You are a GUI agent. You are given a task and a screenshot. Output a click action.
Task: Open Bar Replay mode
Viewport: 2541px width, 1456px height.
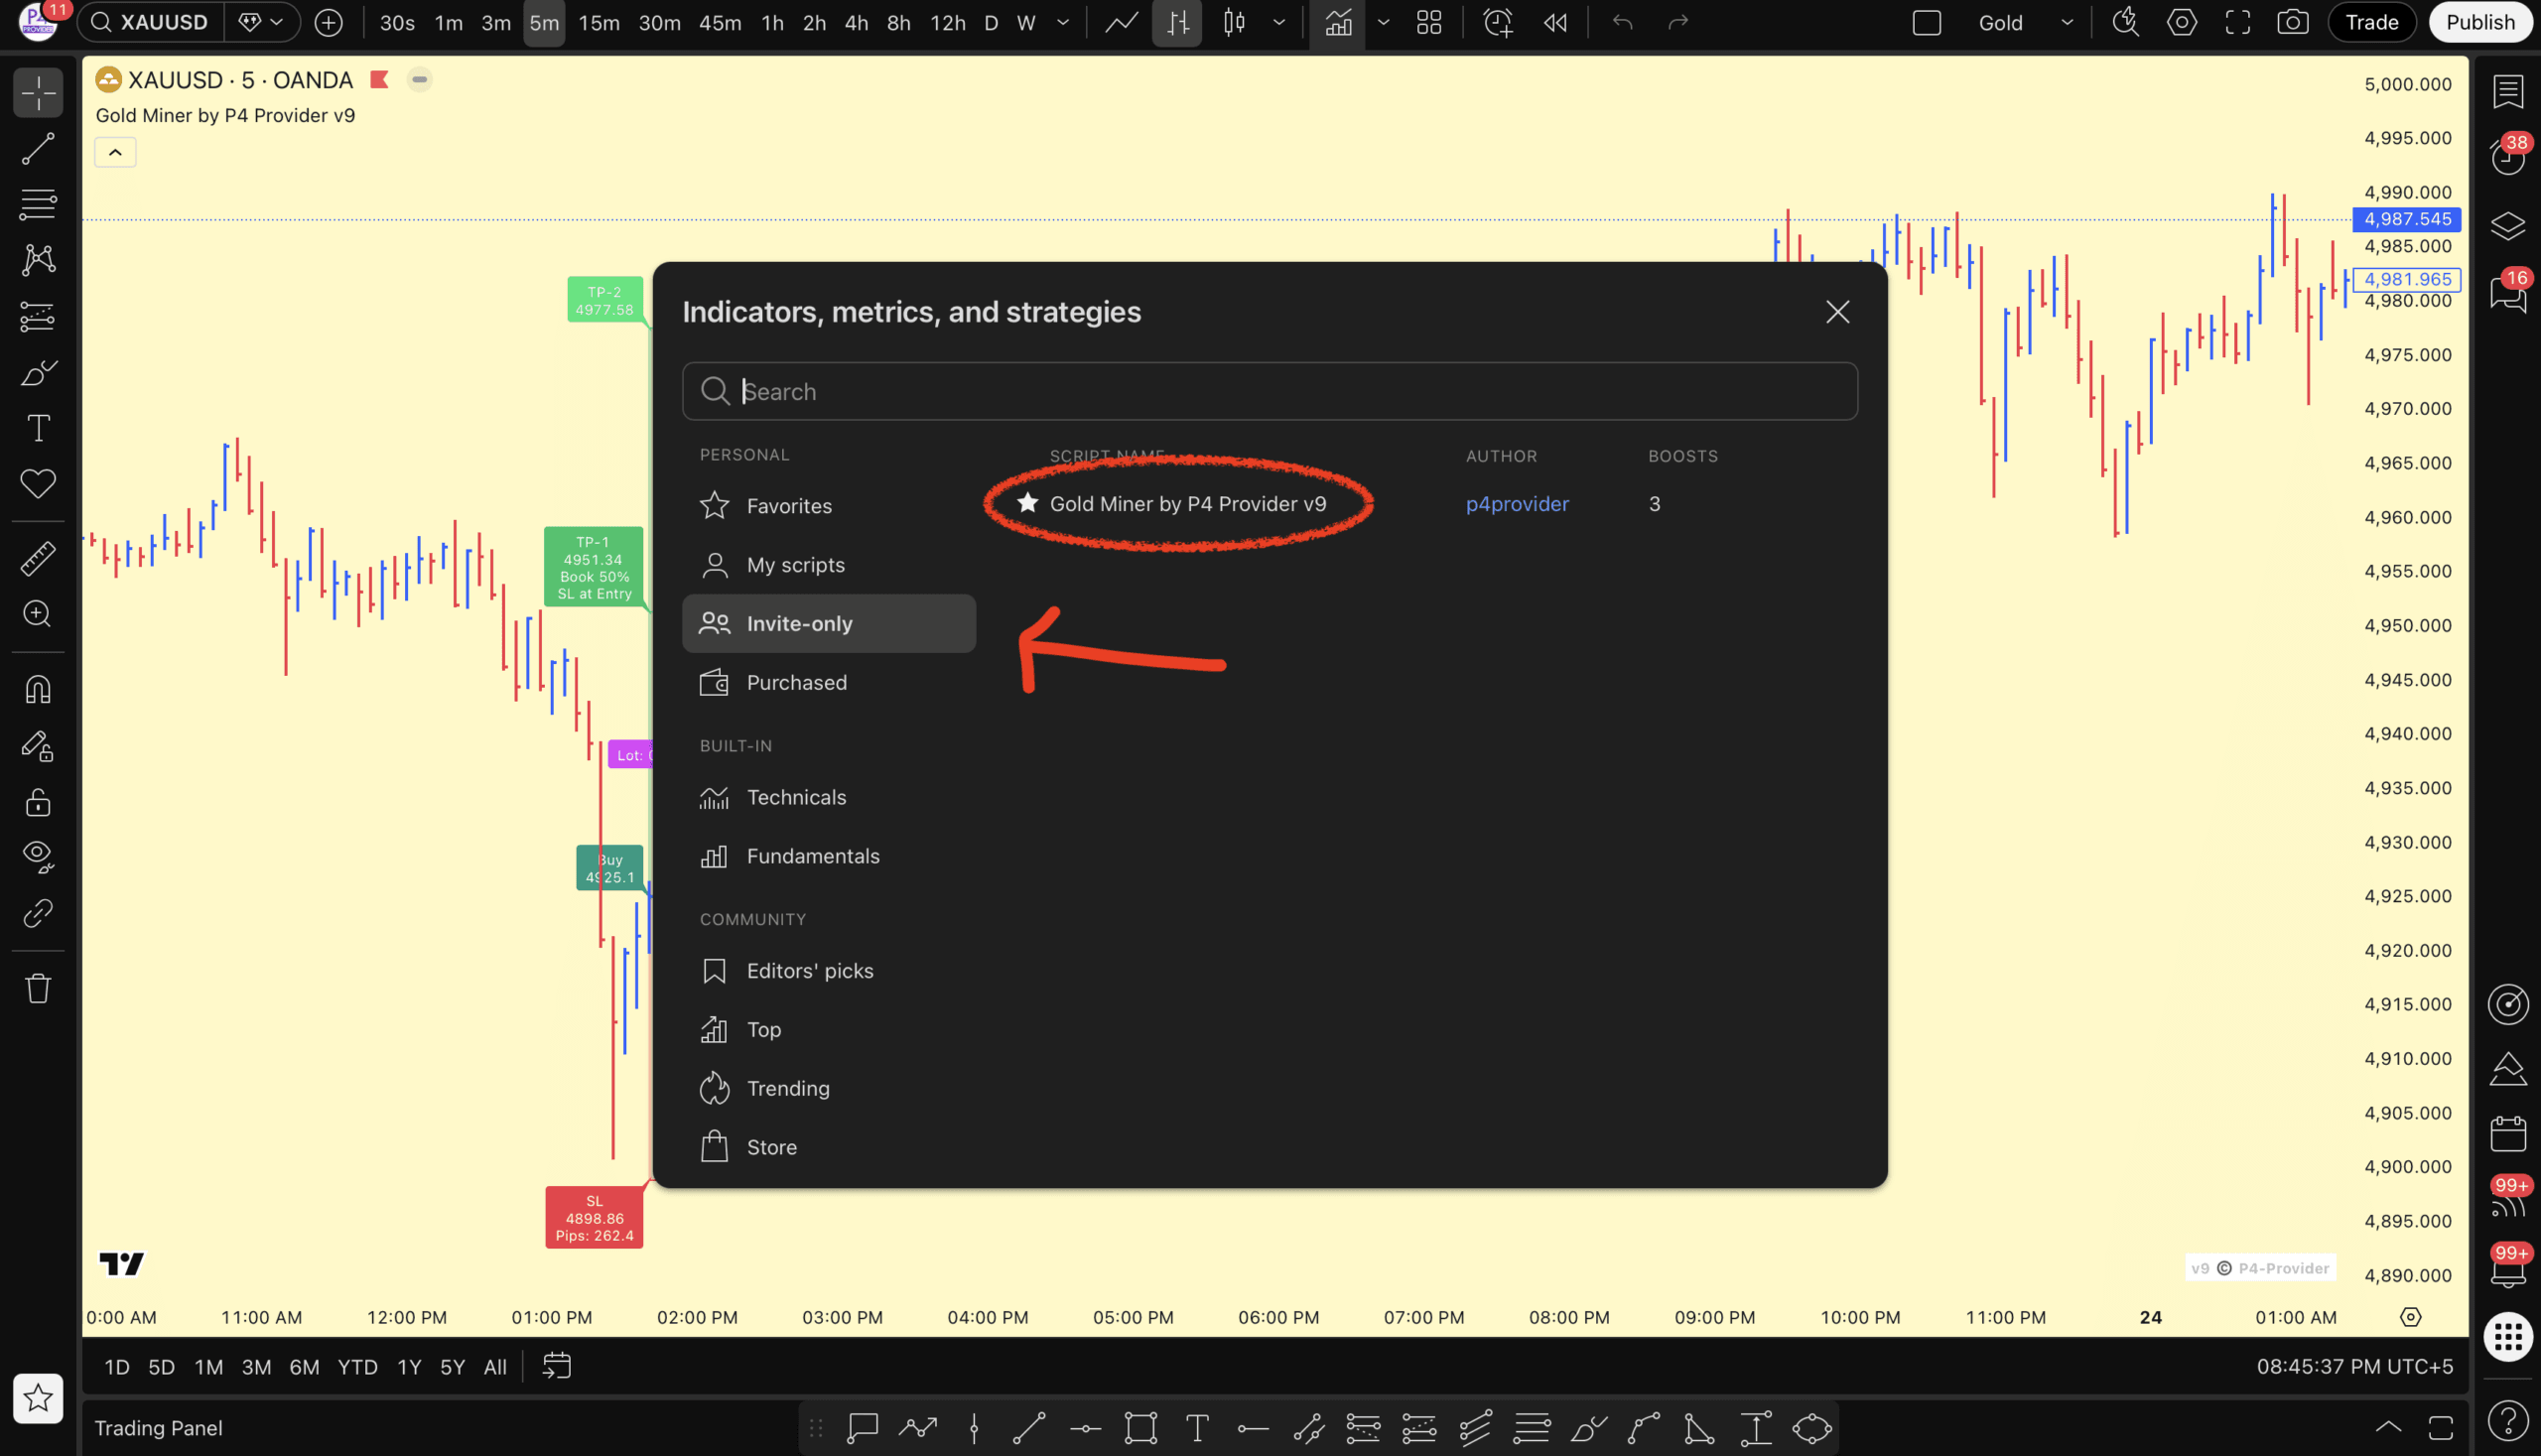[1555, 22]
